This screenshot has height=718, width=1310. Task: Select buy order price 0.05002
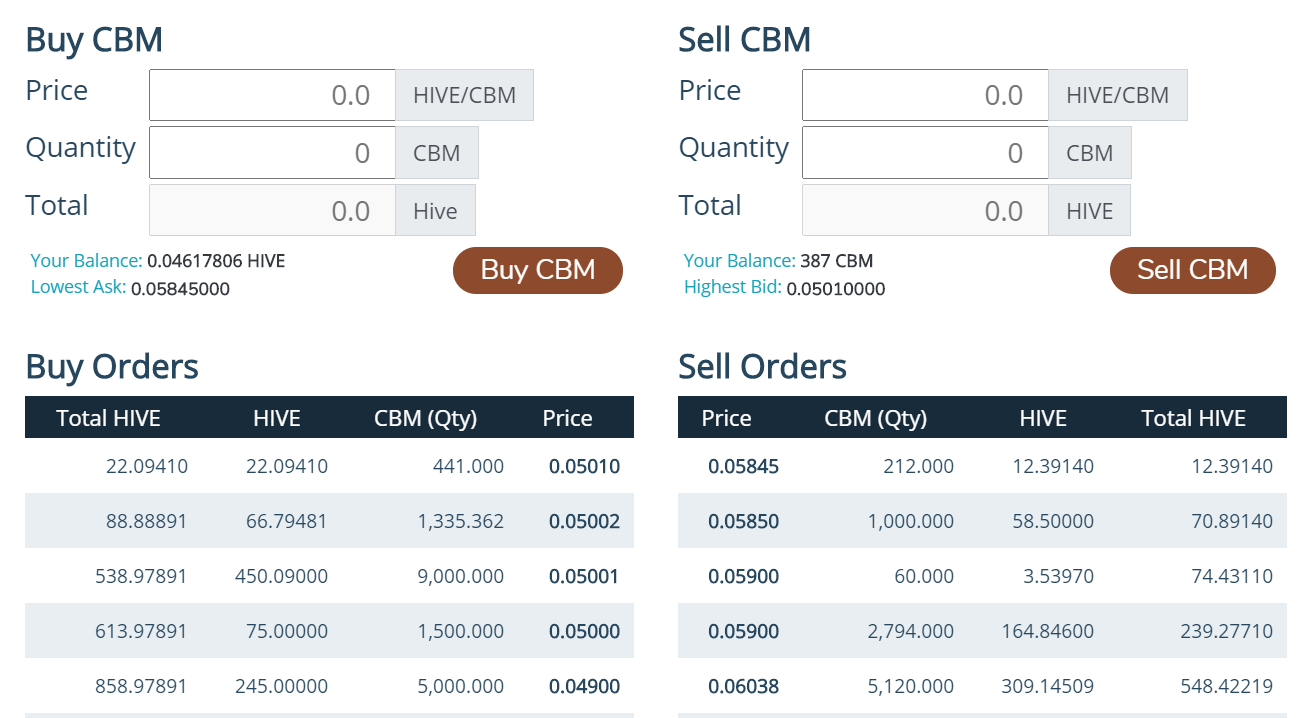(x=585, y=521)
